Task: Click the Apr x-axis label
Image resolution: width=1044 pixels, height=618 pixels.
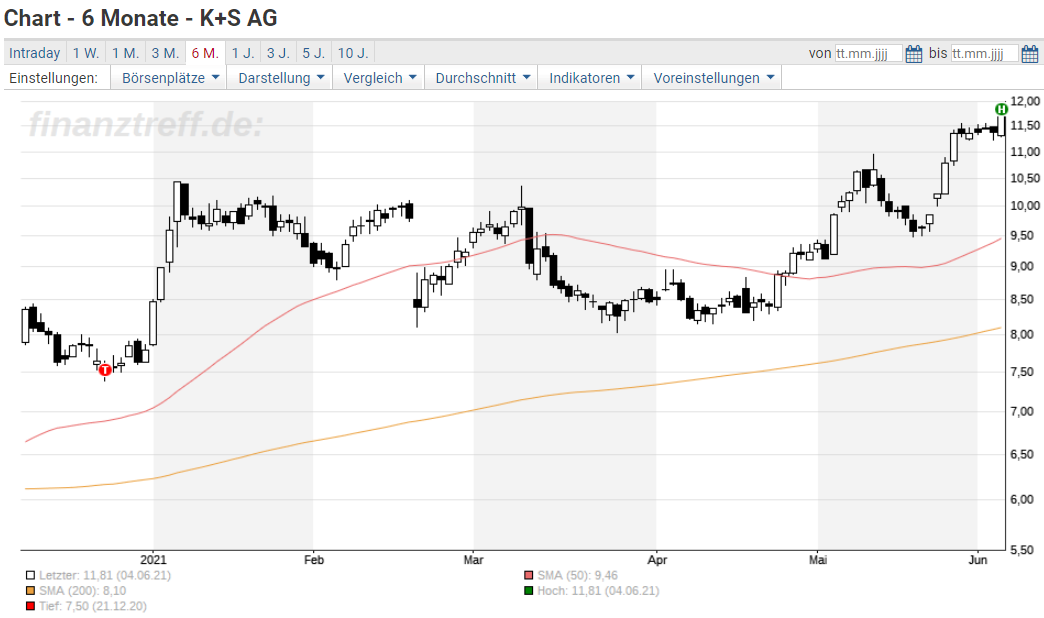Action: click(x=657, y=560)
